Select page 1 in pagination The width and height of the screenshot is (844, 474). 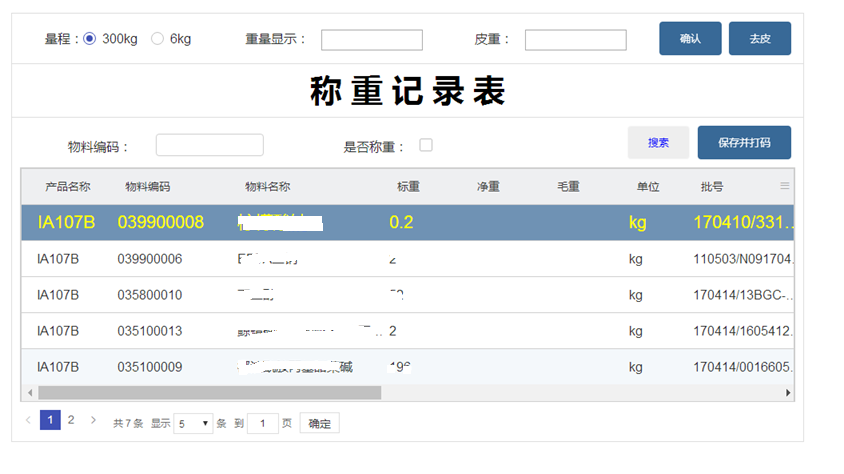pos(50,421)
